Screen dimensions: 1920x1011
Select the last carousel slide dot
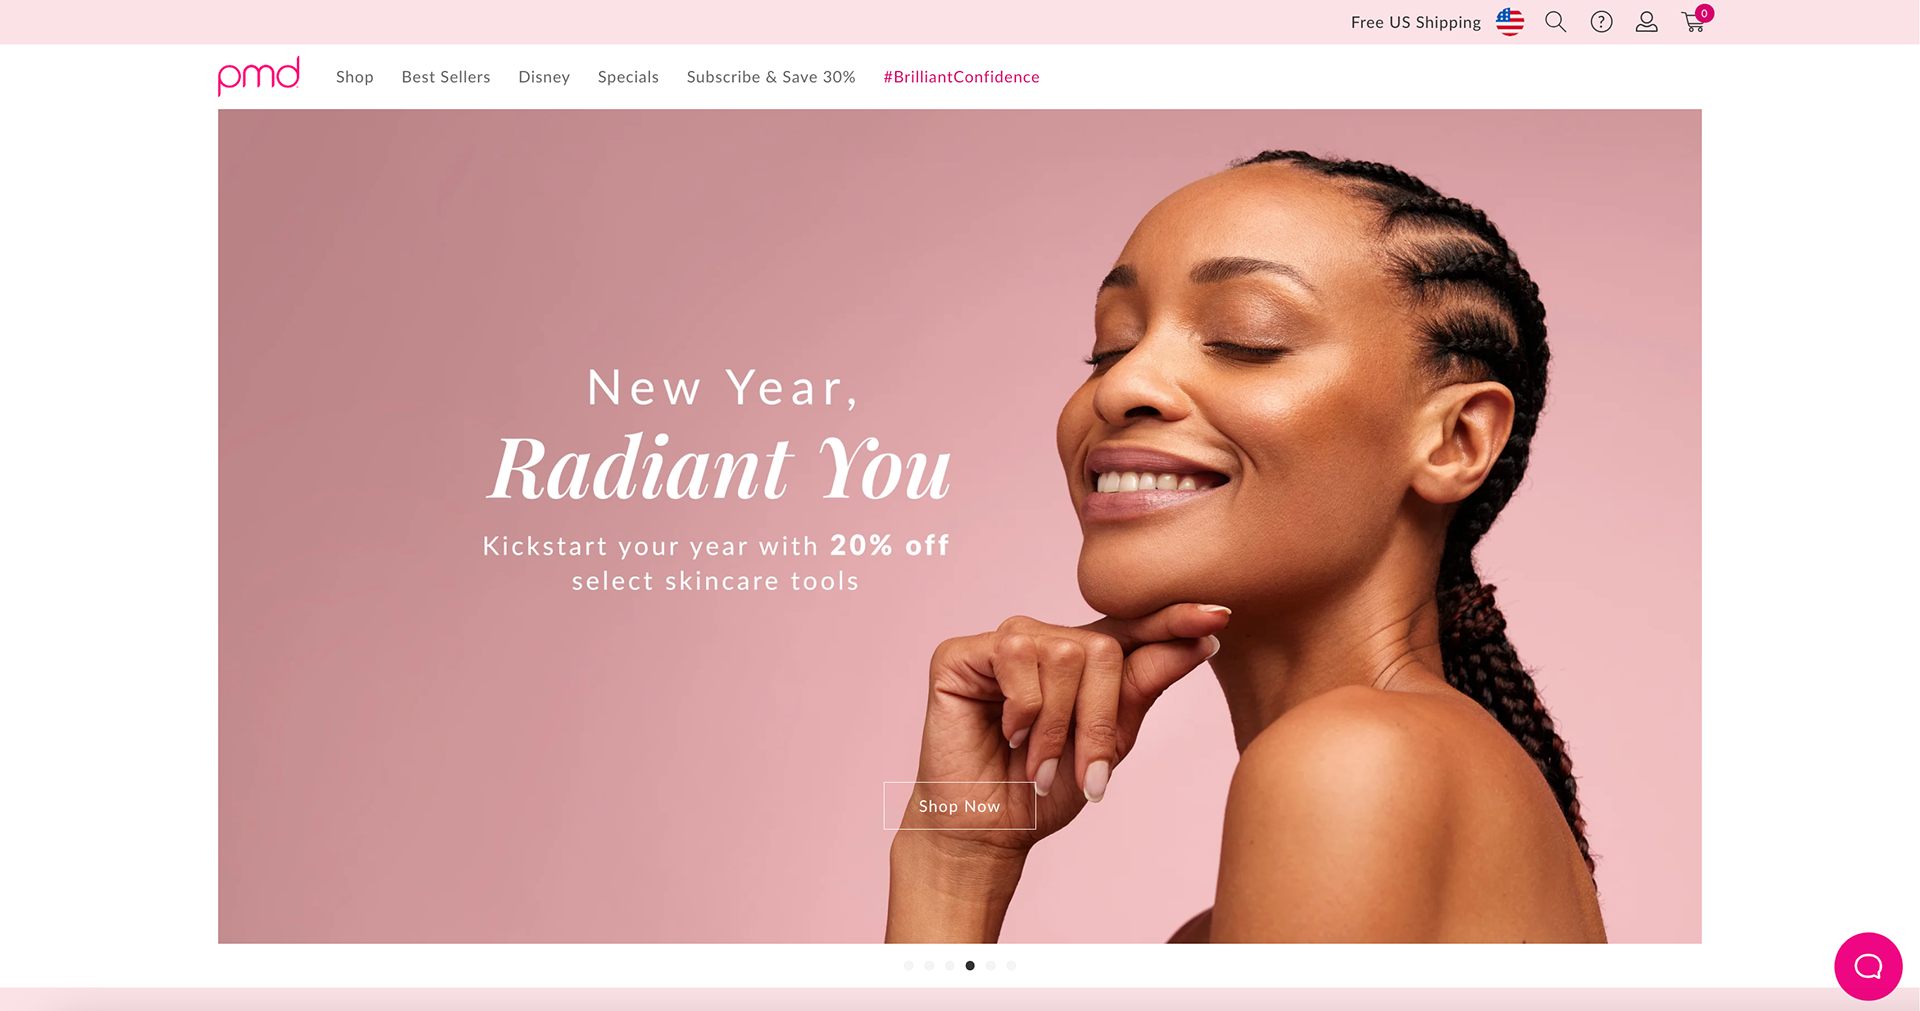click(x=1011, y=966)
